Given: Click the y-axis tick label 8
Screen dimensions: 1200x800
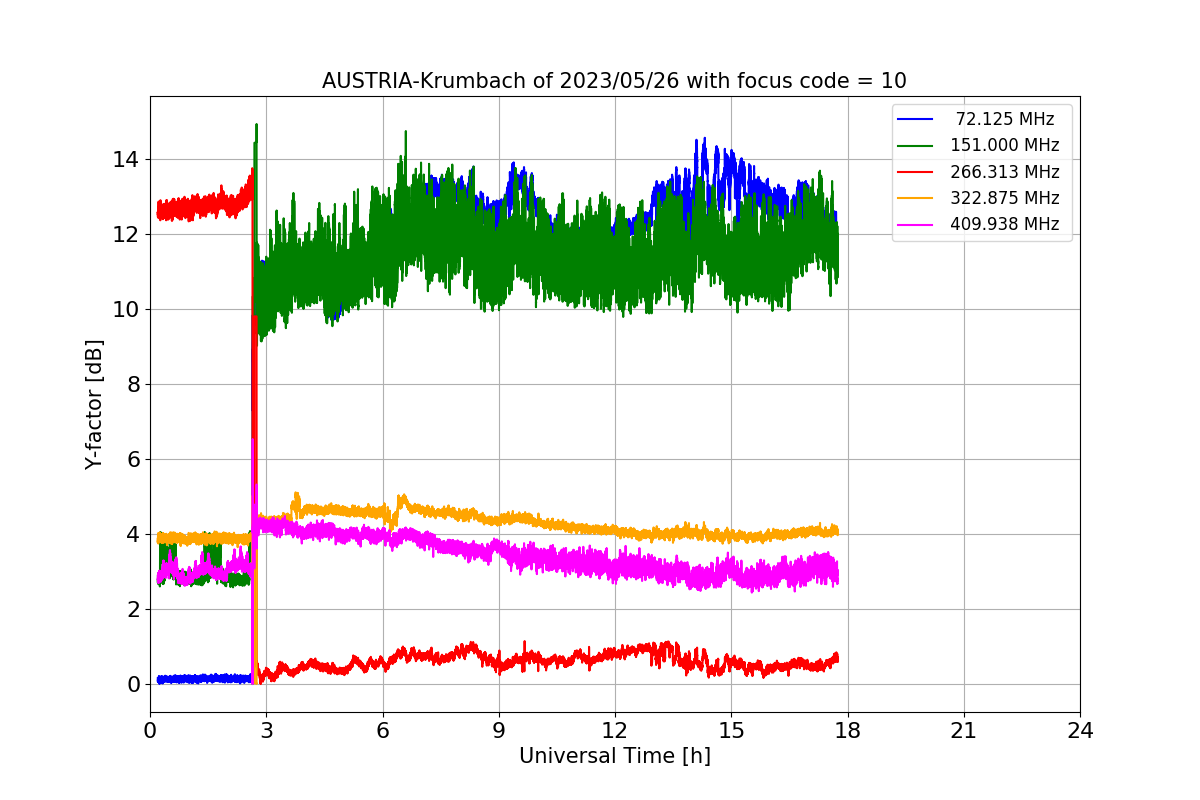Looking at the screenshot, I should [x=134, y=385].
